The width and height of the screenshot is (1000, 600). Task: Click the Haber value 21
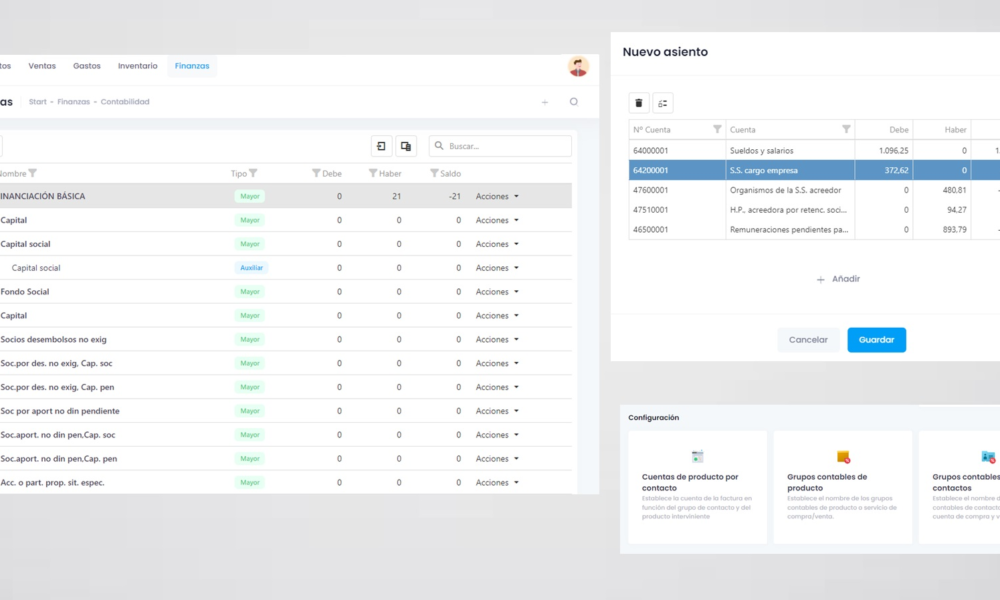(x=397, y=196)
